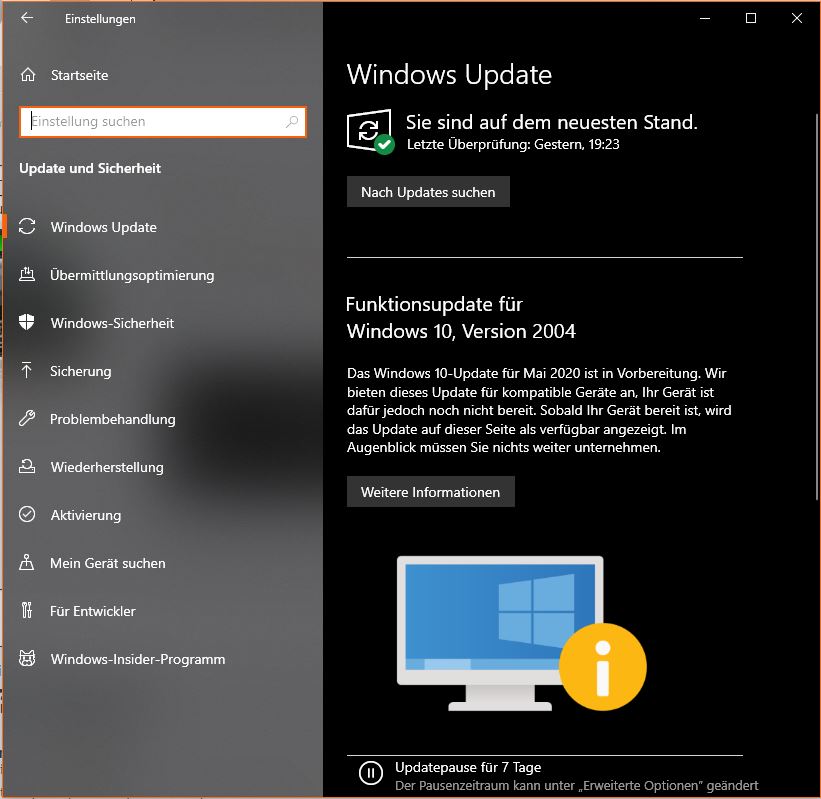The height and width of the screenshot is (799, 821).
Task: Open the Problembehandlung page
Action: point(113,419)
